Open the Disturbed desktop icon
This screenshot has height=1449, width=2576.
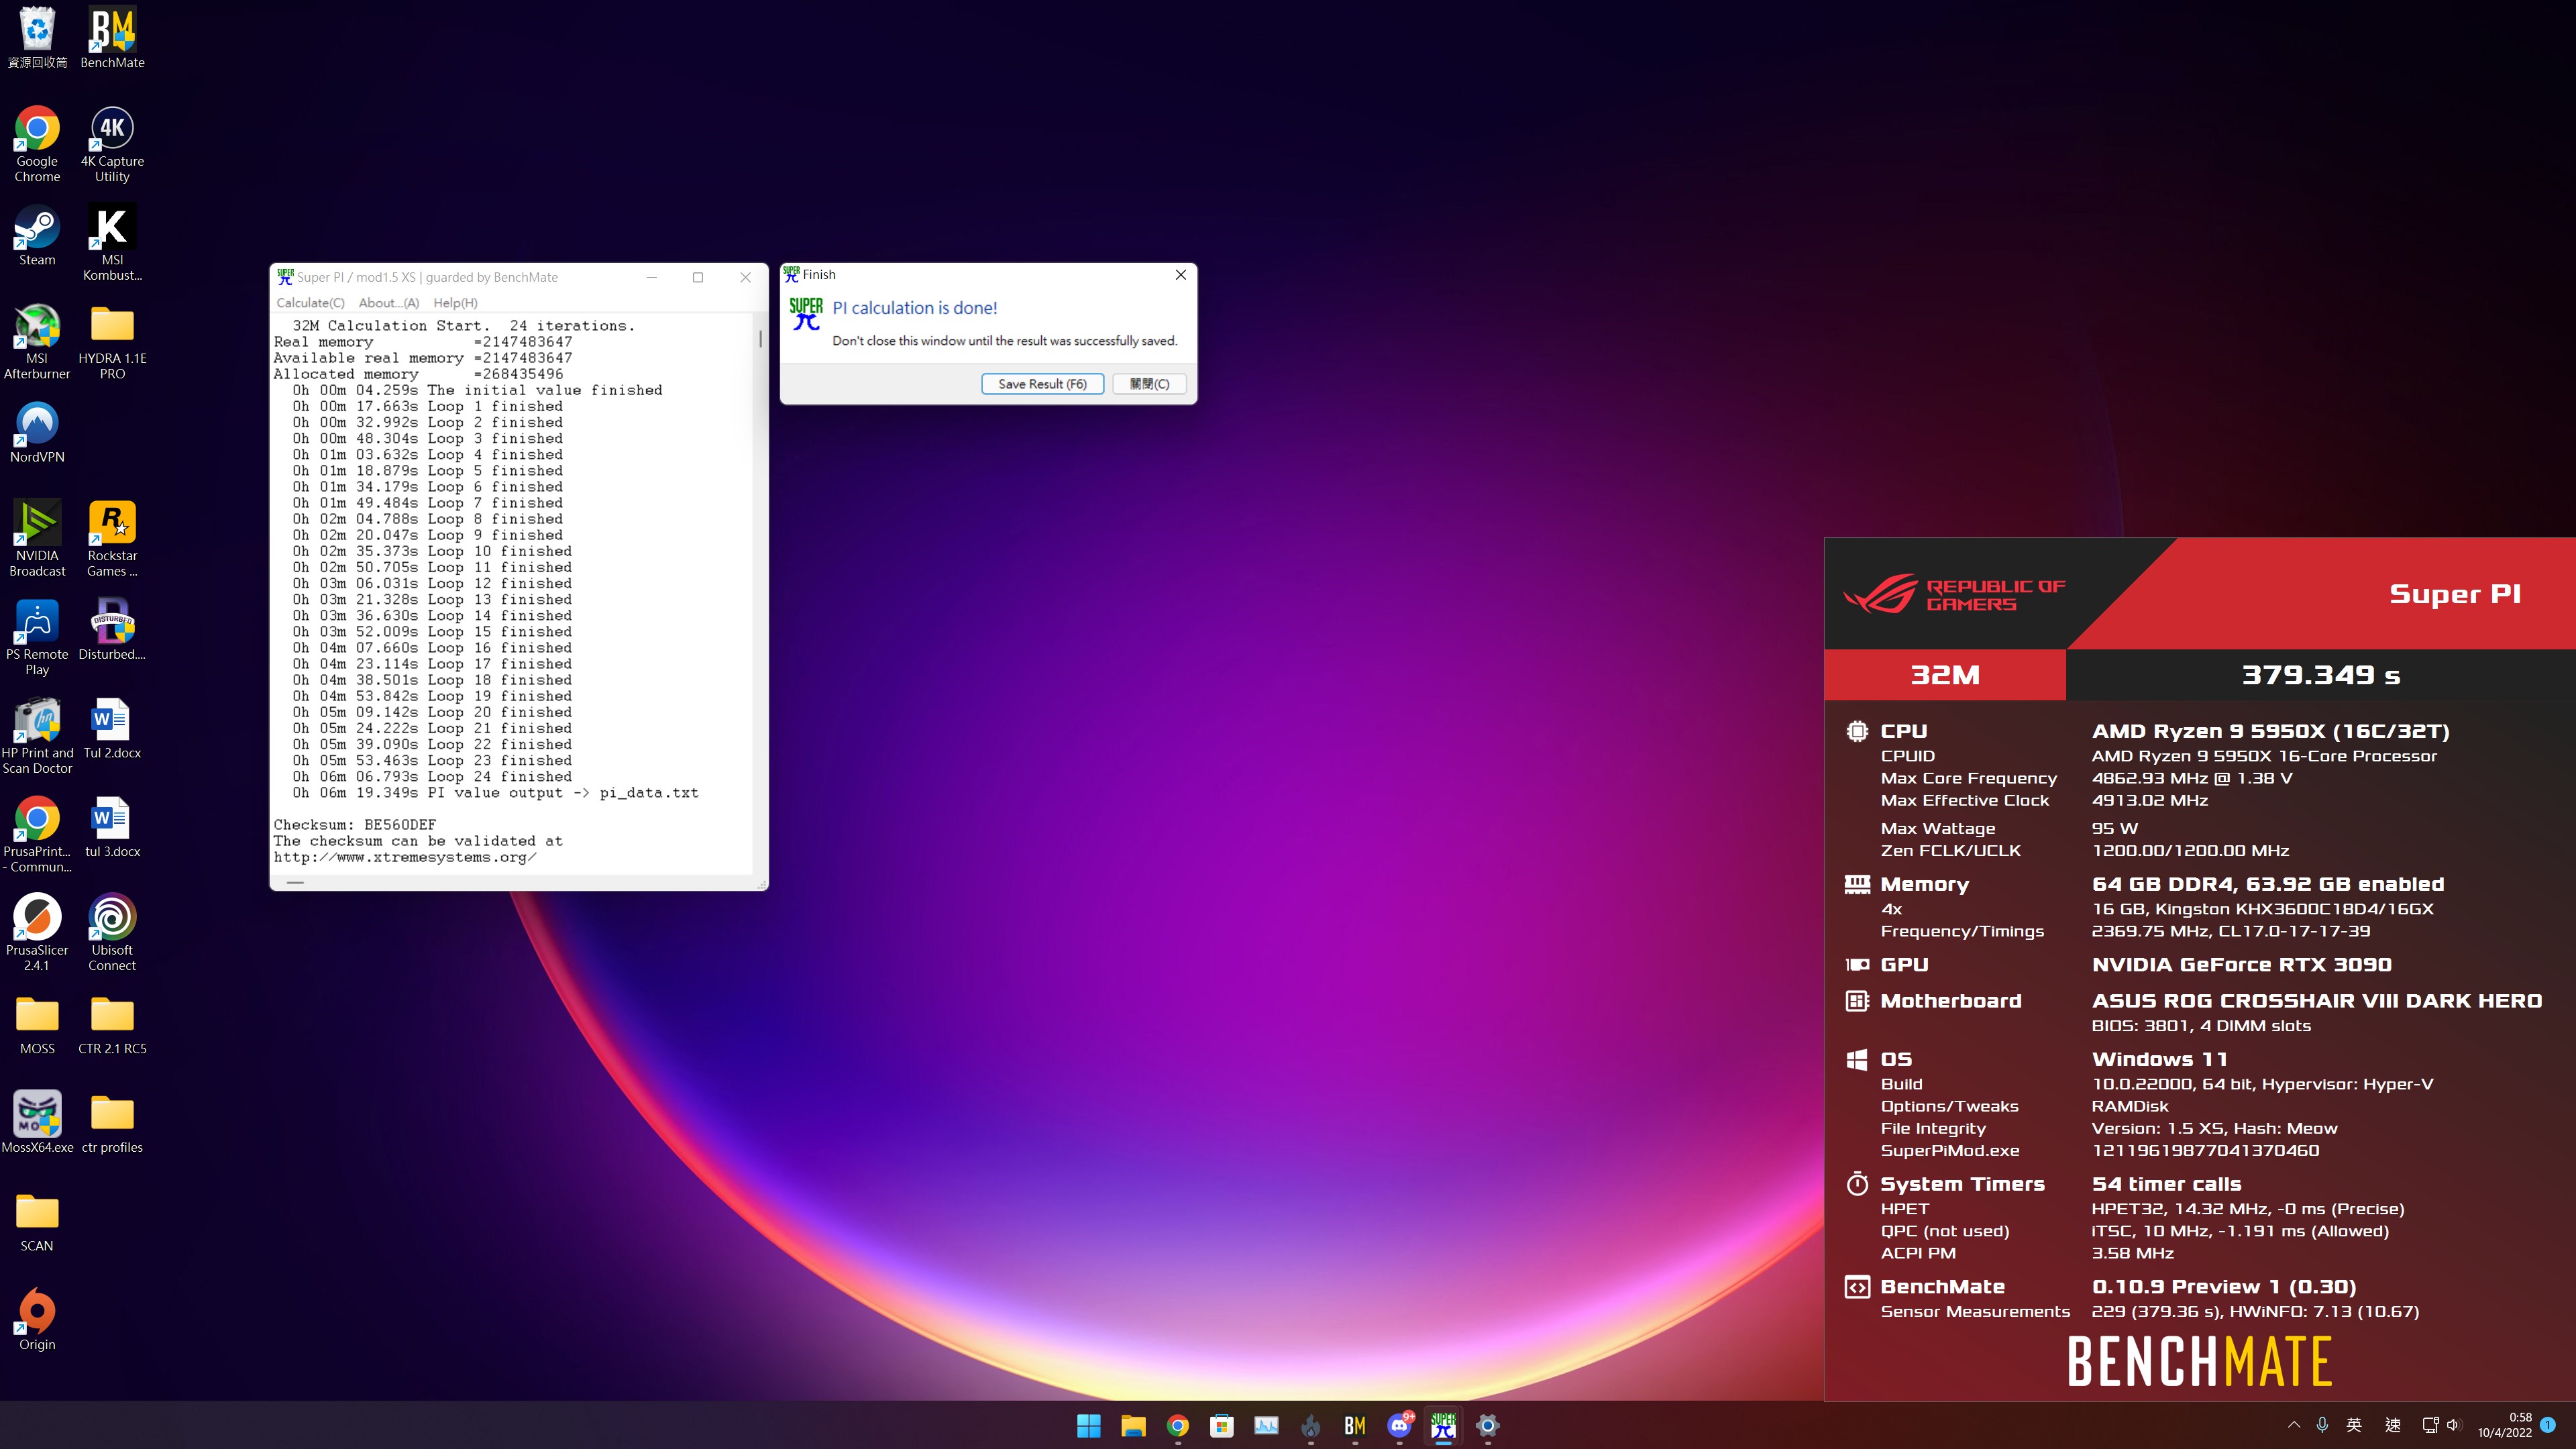tap(112, 630)
